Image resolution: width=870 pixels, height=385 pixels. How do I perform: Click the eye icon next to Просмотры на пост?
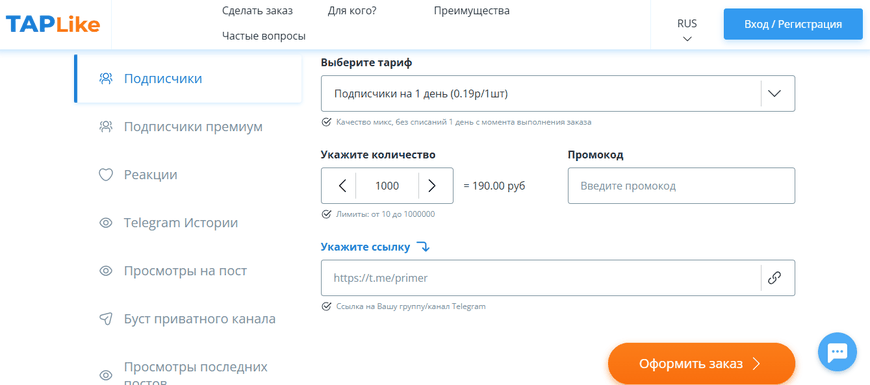pyautogui.click(x=105, y=271)
